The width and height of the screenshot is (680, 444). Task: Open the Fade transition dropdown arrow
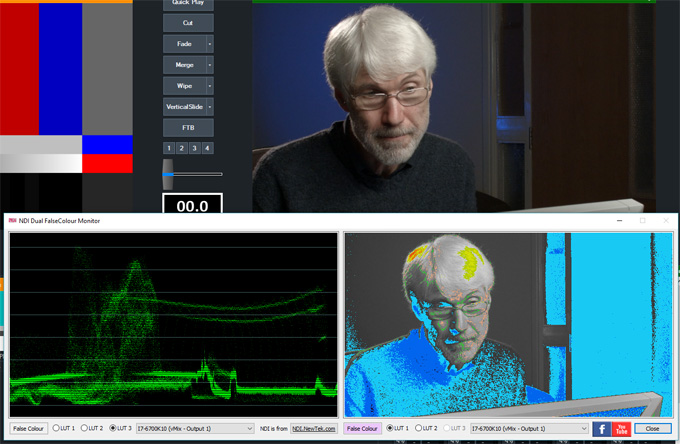(x=210, y=44)
